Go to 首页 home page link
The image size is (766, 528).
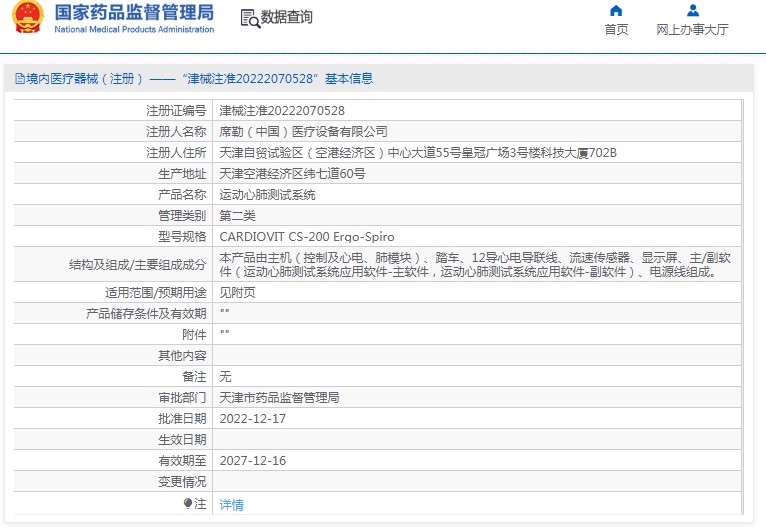tap(617, 30)
